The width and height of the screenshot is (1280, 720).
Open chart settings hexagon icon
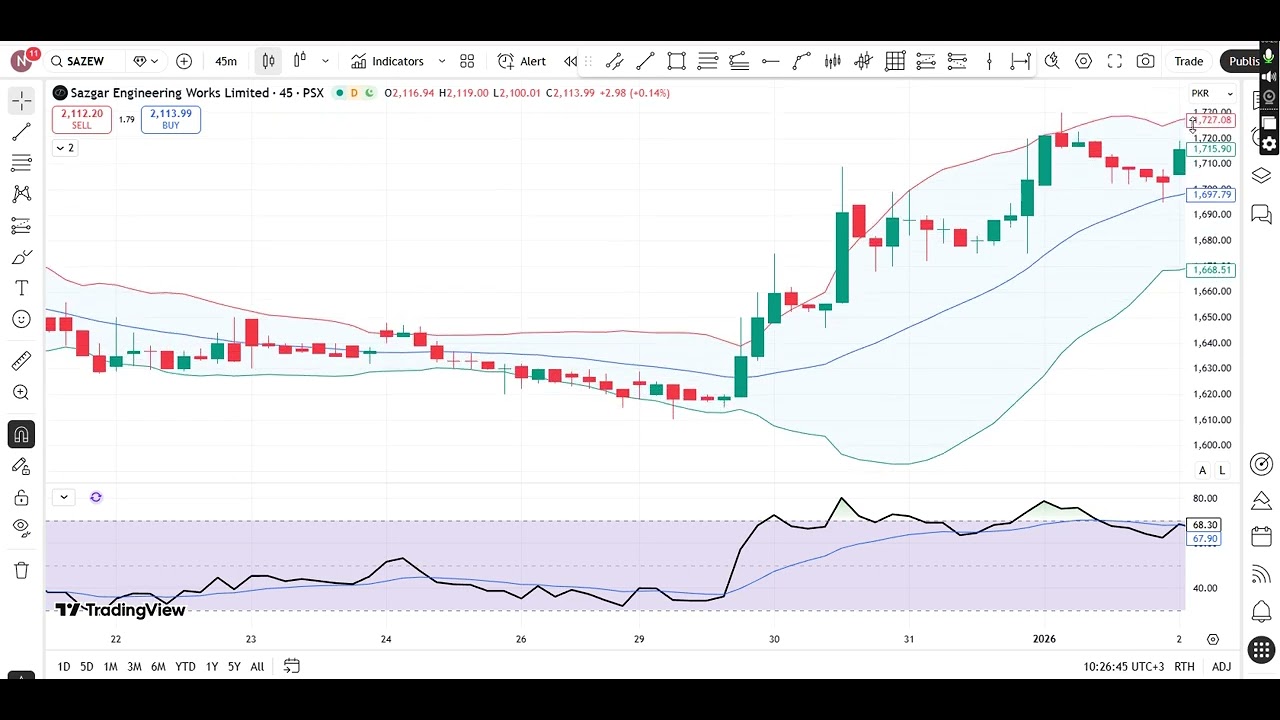tap(1083, 61)
